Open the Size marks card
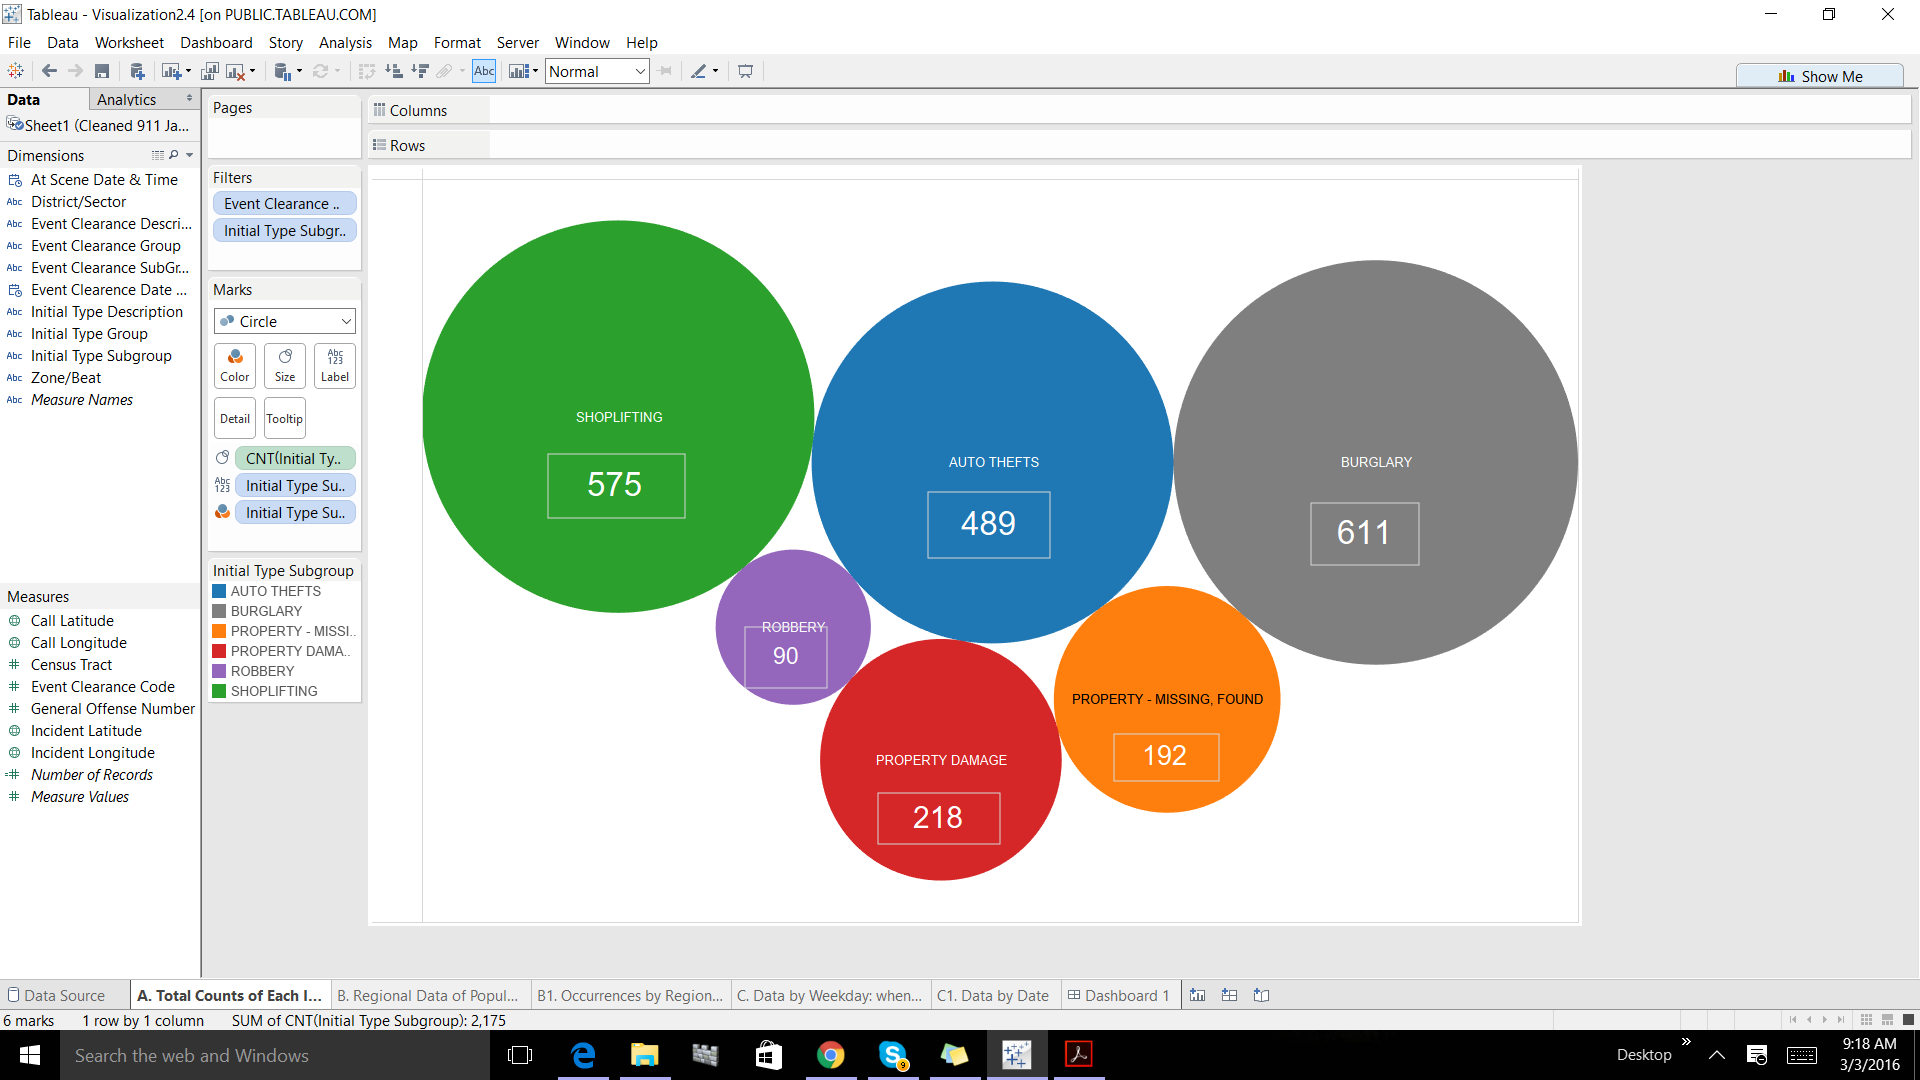Screen dimensions: 1920x1080 pyautogui.click(x=285, y=365)
